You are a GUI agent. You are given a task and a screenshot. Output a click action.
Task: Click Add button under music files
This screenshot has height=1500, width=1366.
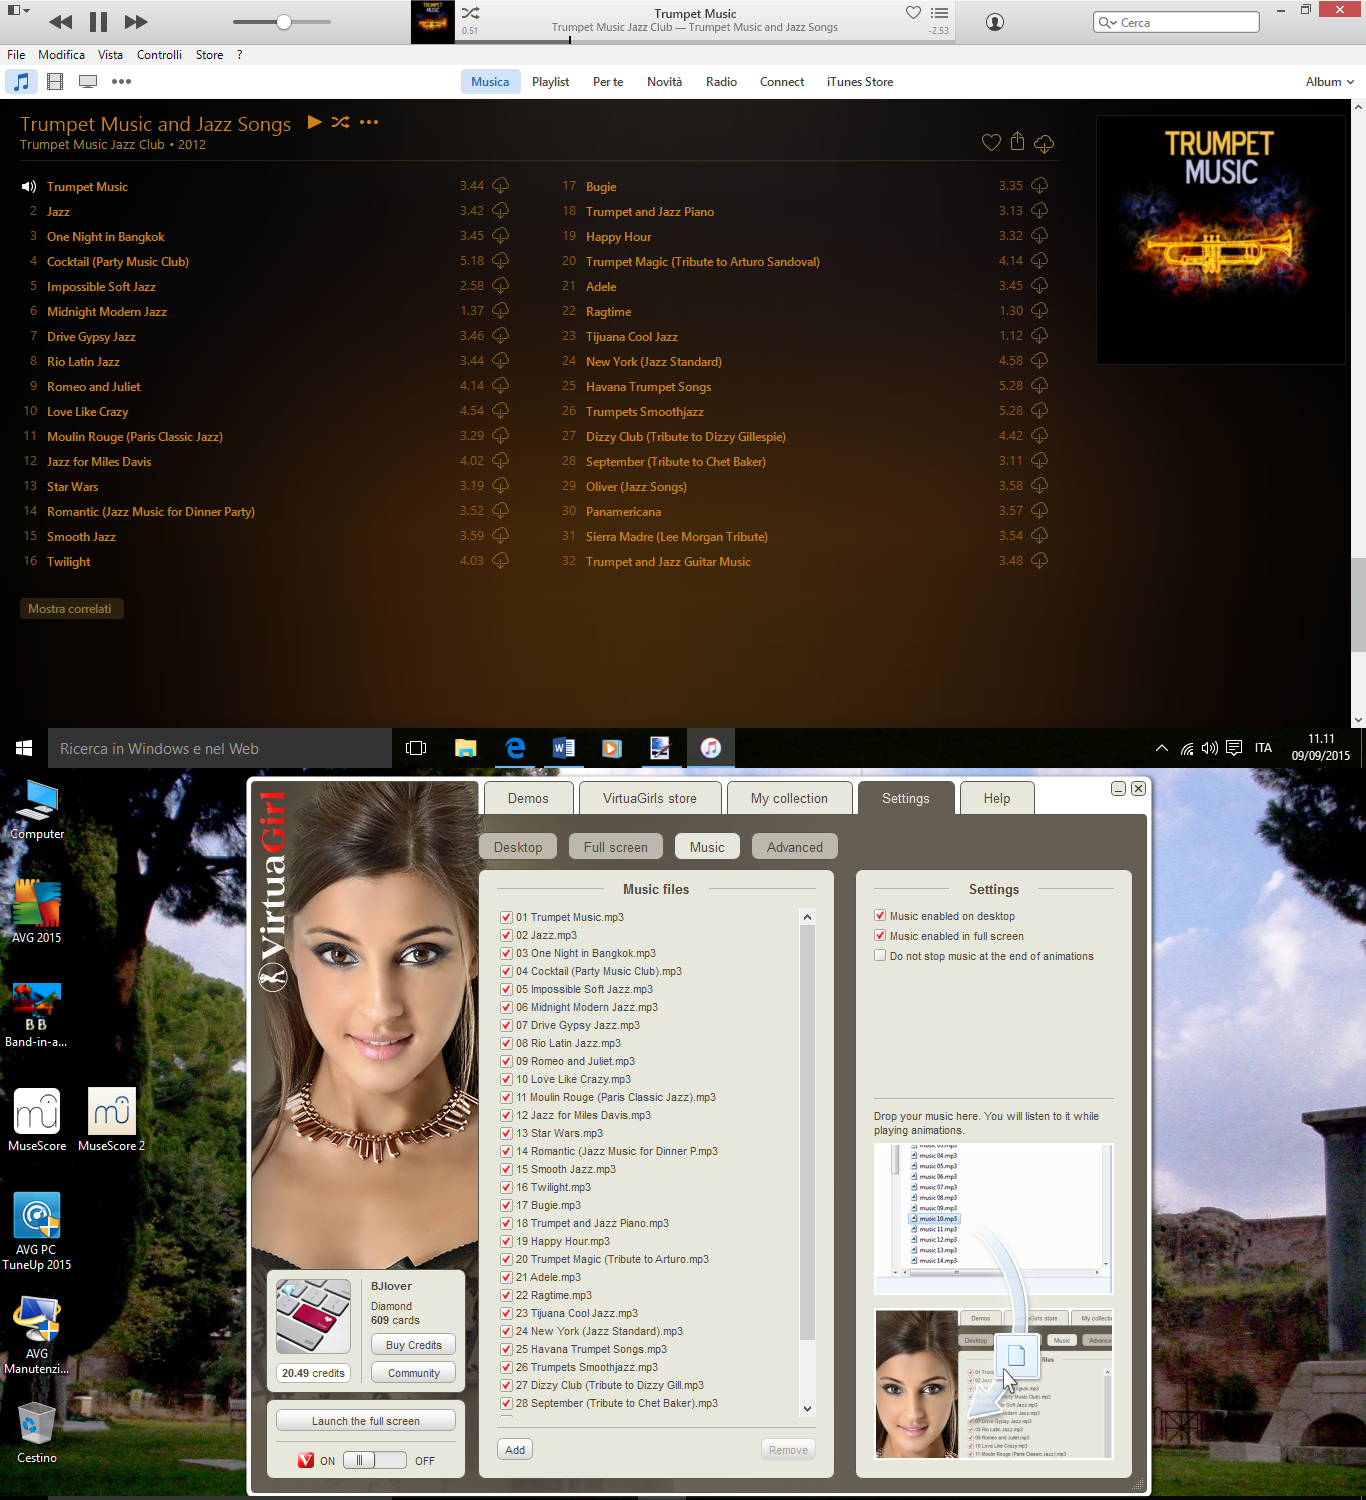(515, 1449)
